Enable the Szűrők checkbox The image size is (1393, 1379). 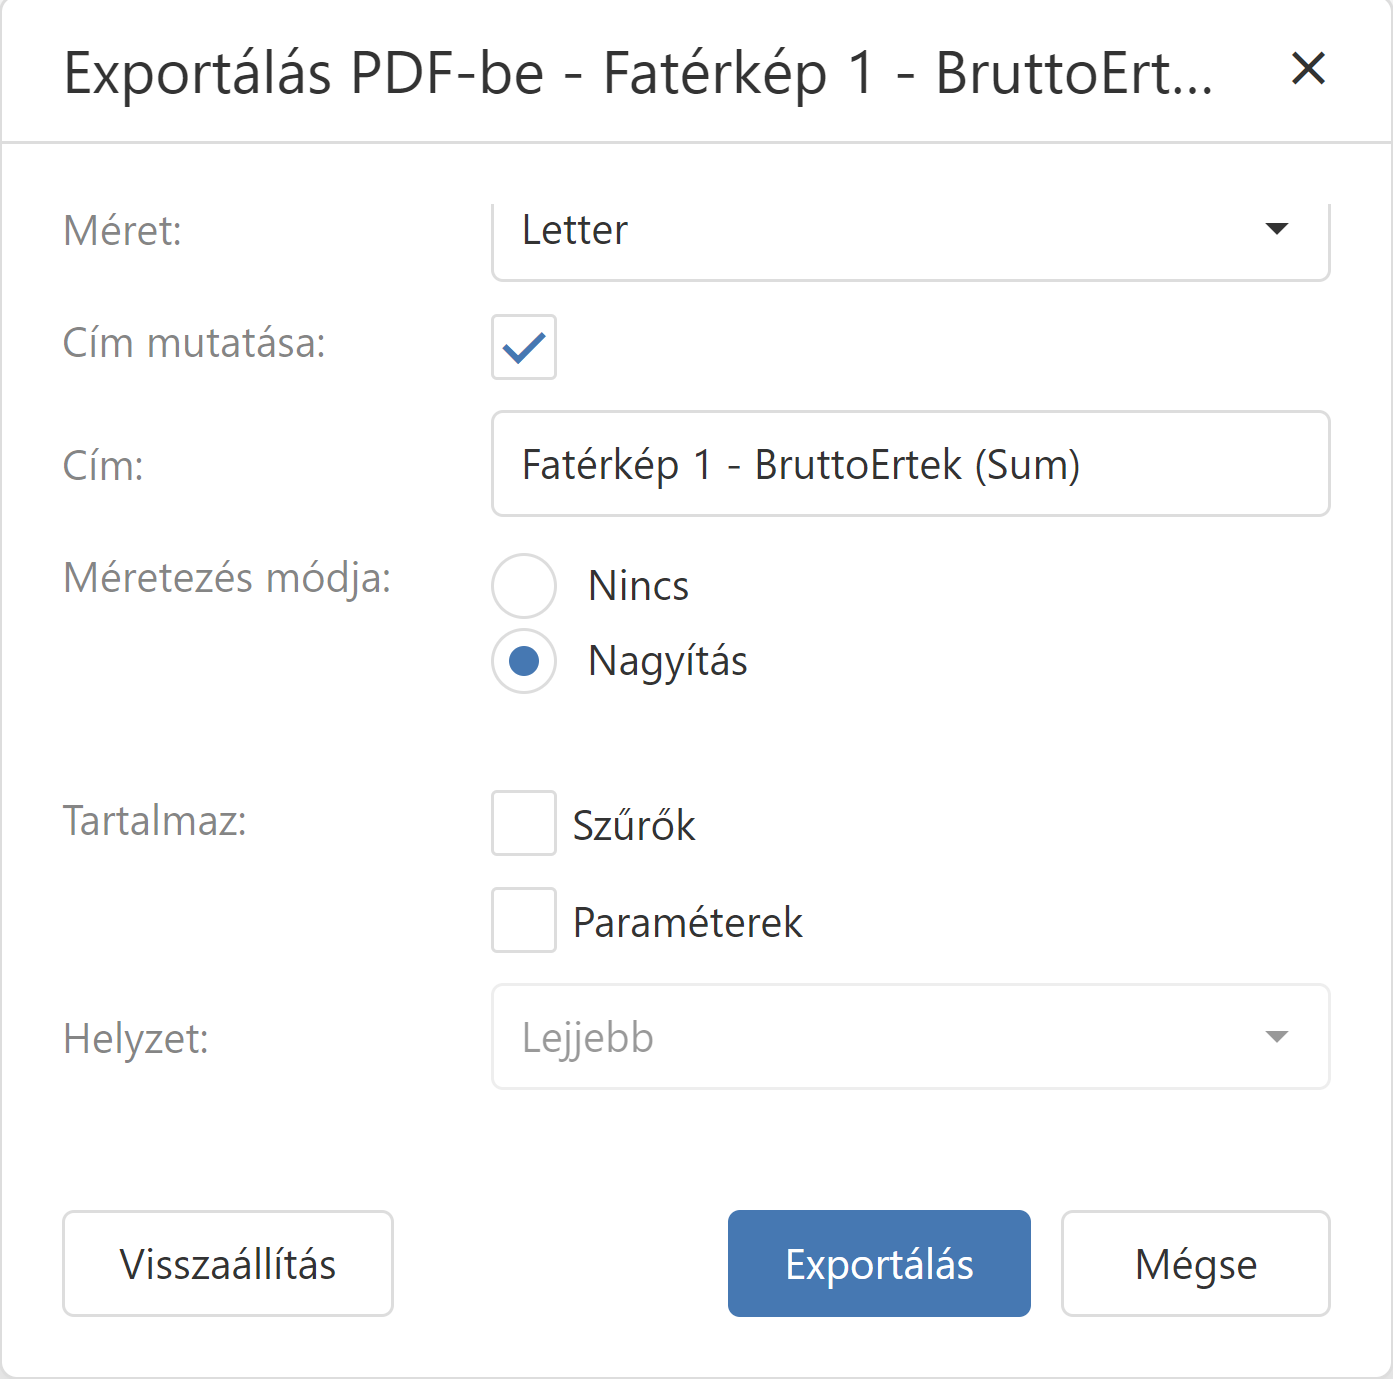click(524, 823)
